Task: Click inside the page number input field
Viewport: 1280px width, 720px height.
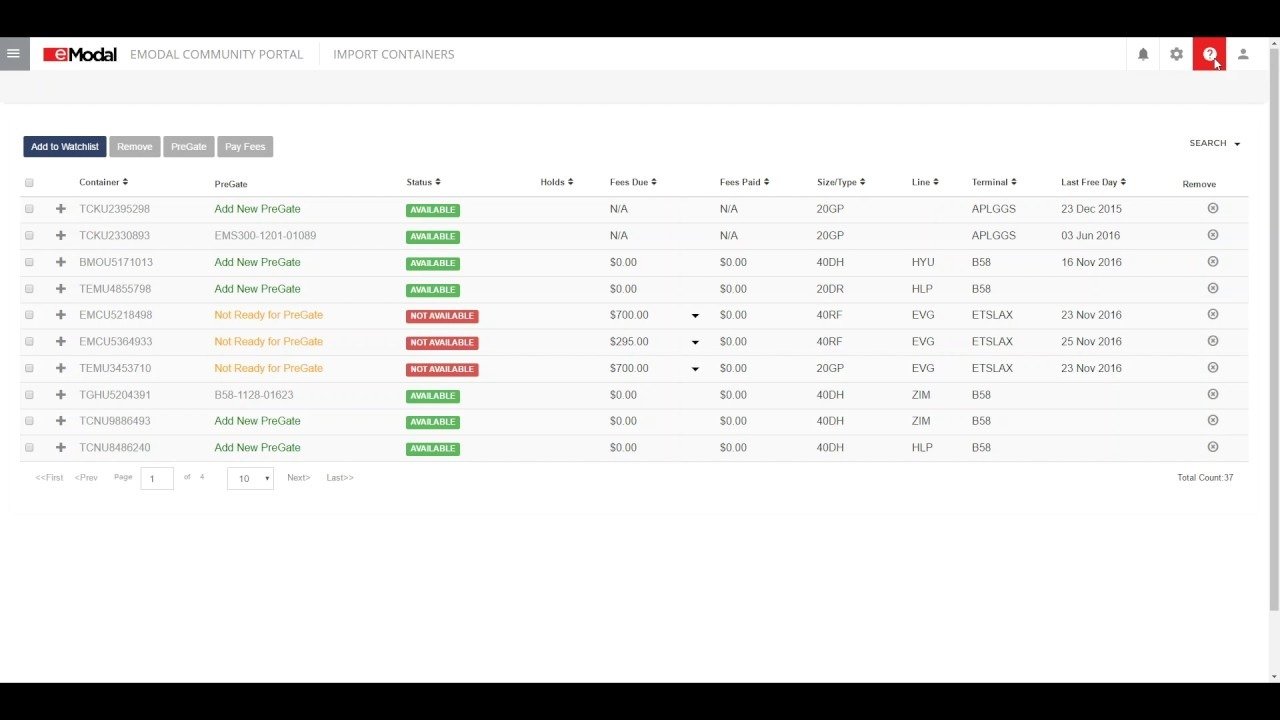Action: (156, 478)
